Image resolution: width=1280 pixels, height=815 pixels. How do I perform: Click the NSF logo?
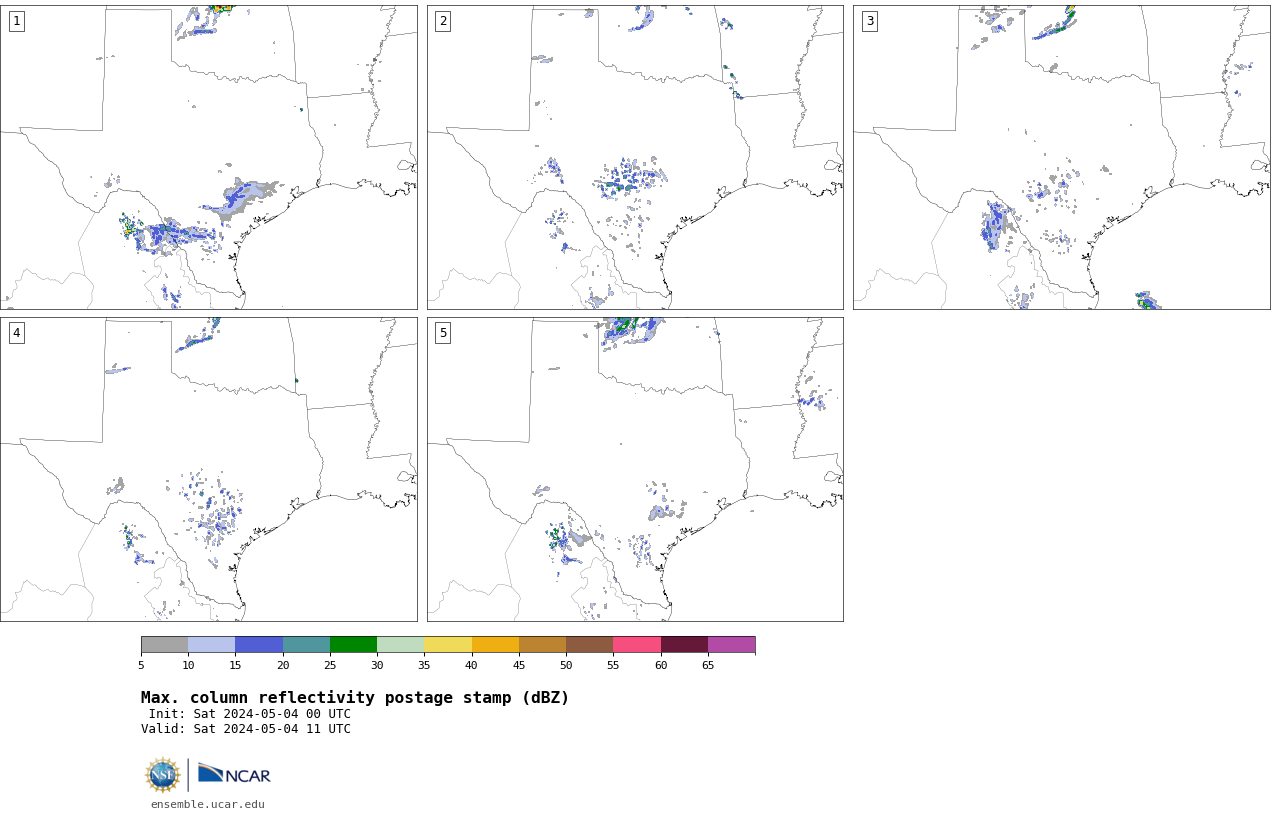coord(163,775)
